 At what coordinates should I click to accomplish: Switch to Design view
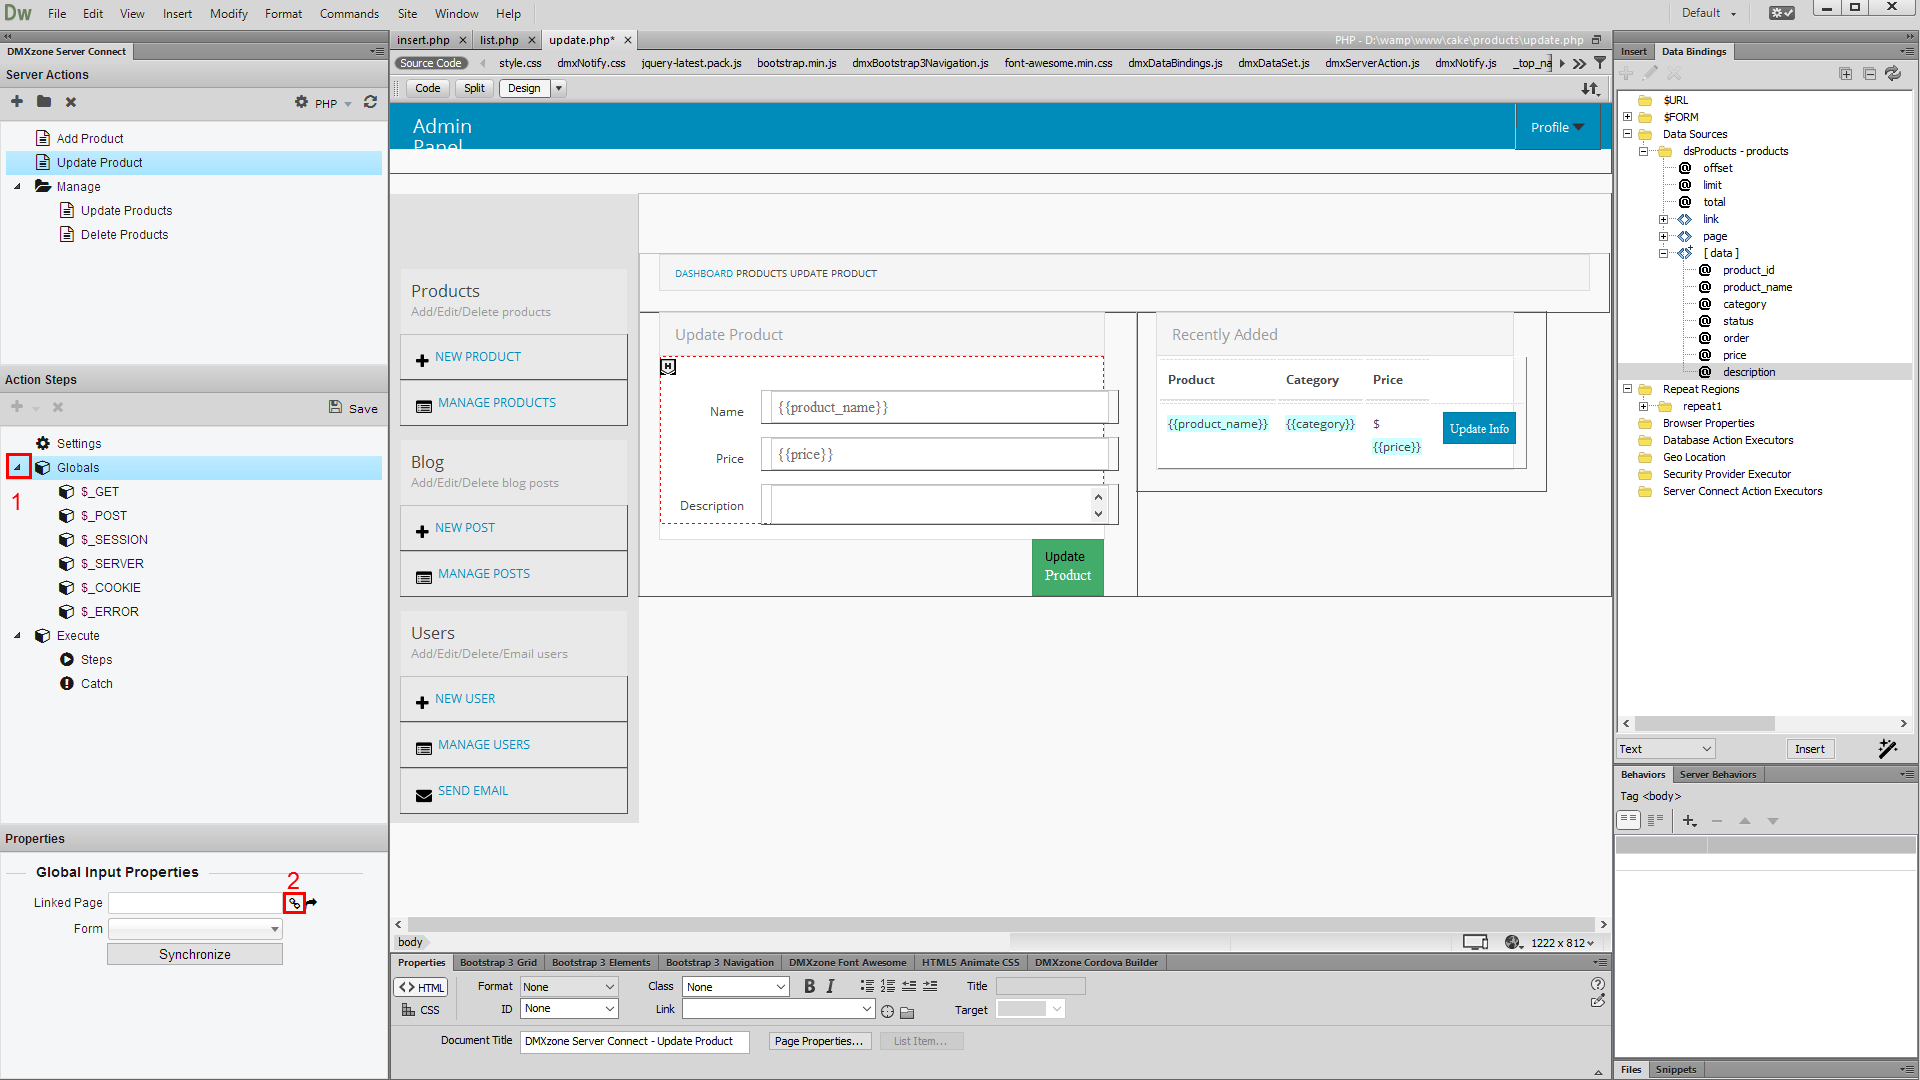pos(524,88)
